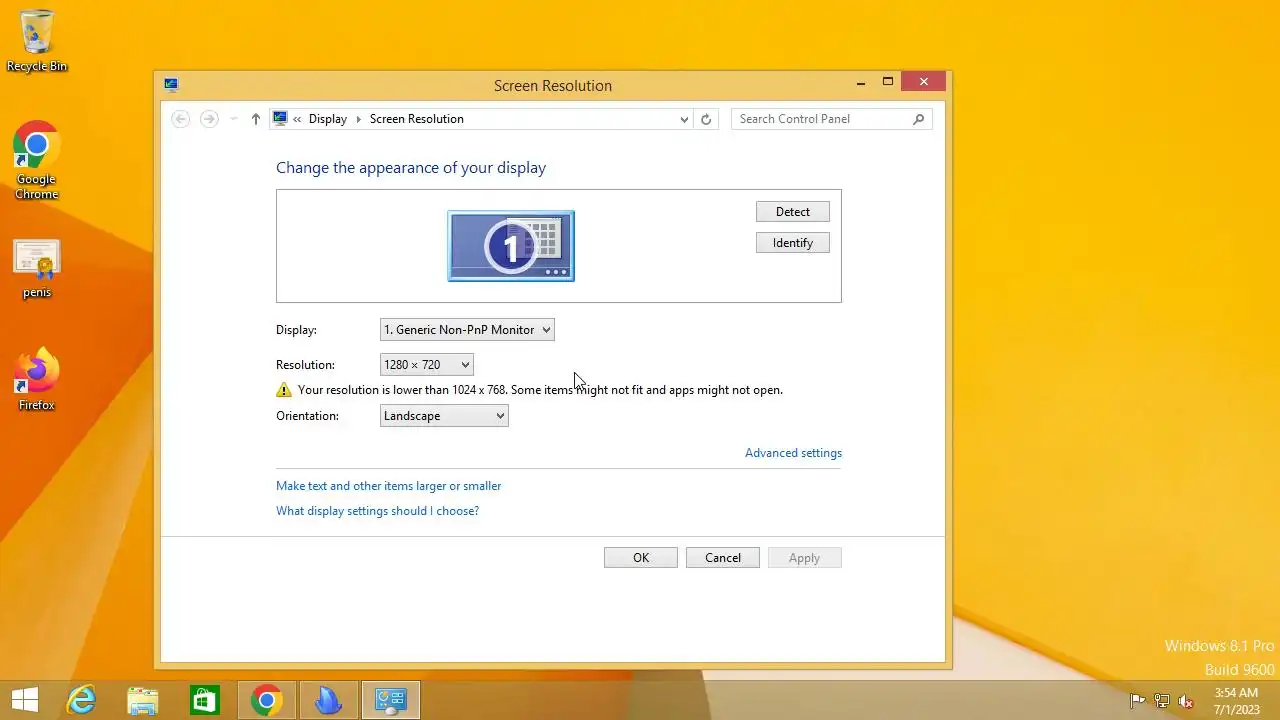Click the Screen Resolution breadcrumb
The height and width of the screenshot is (720, 1280).
coord(417,119)
